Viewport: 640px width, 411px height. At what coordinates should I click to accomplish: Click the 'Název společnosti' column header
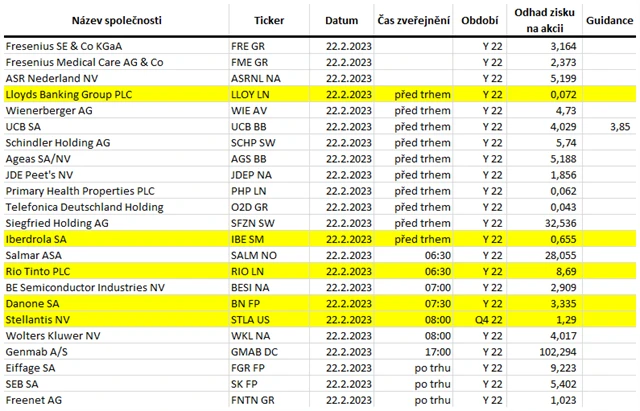pyautogui.click(x=117, y=20)
